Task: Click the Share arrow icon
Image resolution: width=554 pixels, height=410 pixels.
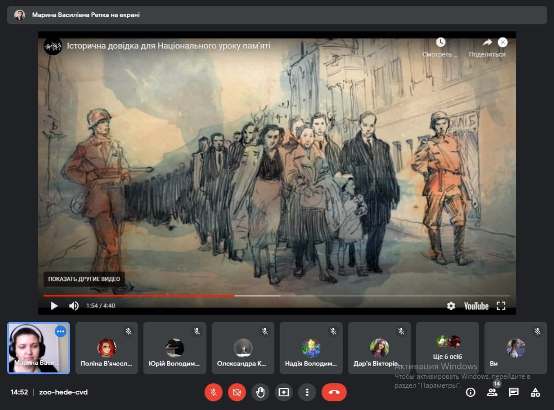Action: coord(487,43)
